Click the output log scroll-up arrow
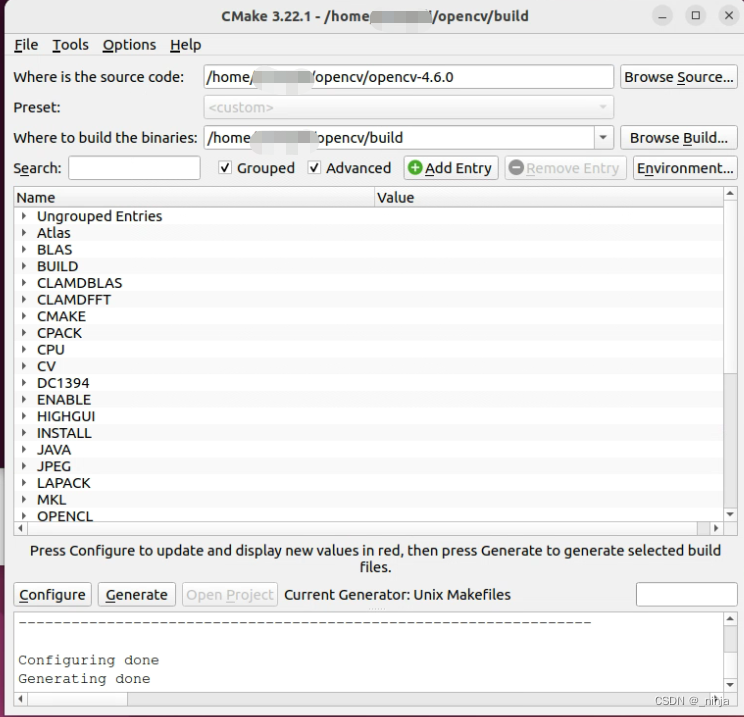 tap(730, 618)
